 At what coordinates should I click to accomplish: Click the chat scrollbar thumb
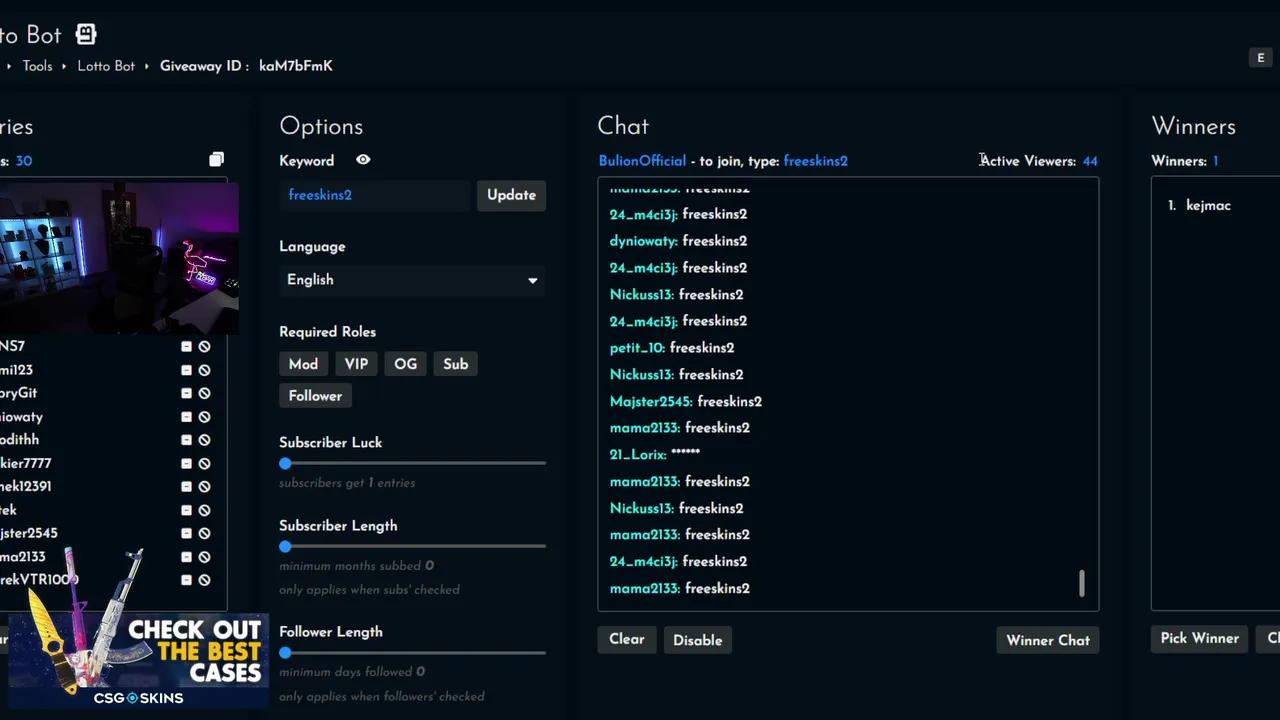pyautogui.click(x=1081, y=583)
